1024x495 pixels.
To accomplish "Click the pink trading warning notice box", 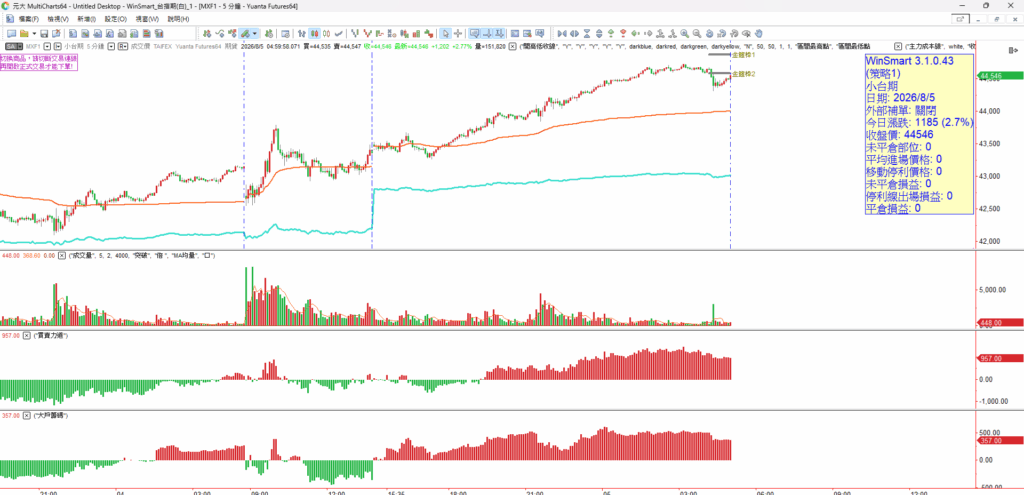I will pos(39,63).
